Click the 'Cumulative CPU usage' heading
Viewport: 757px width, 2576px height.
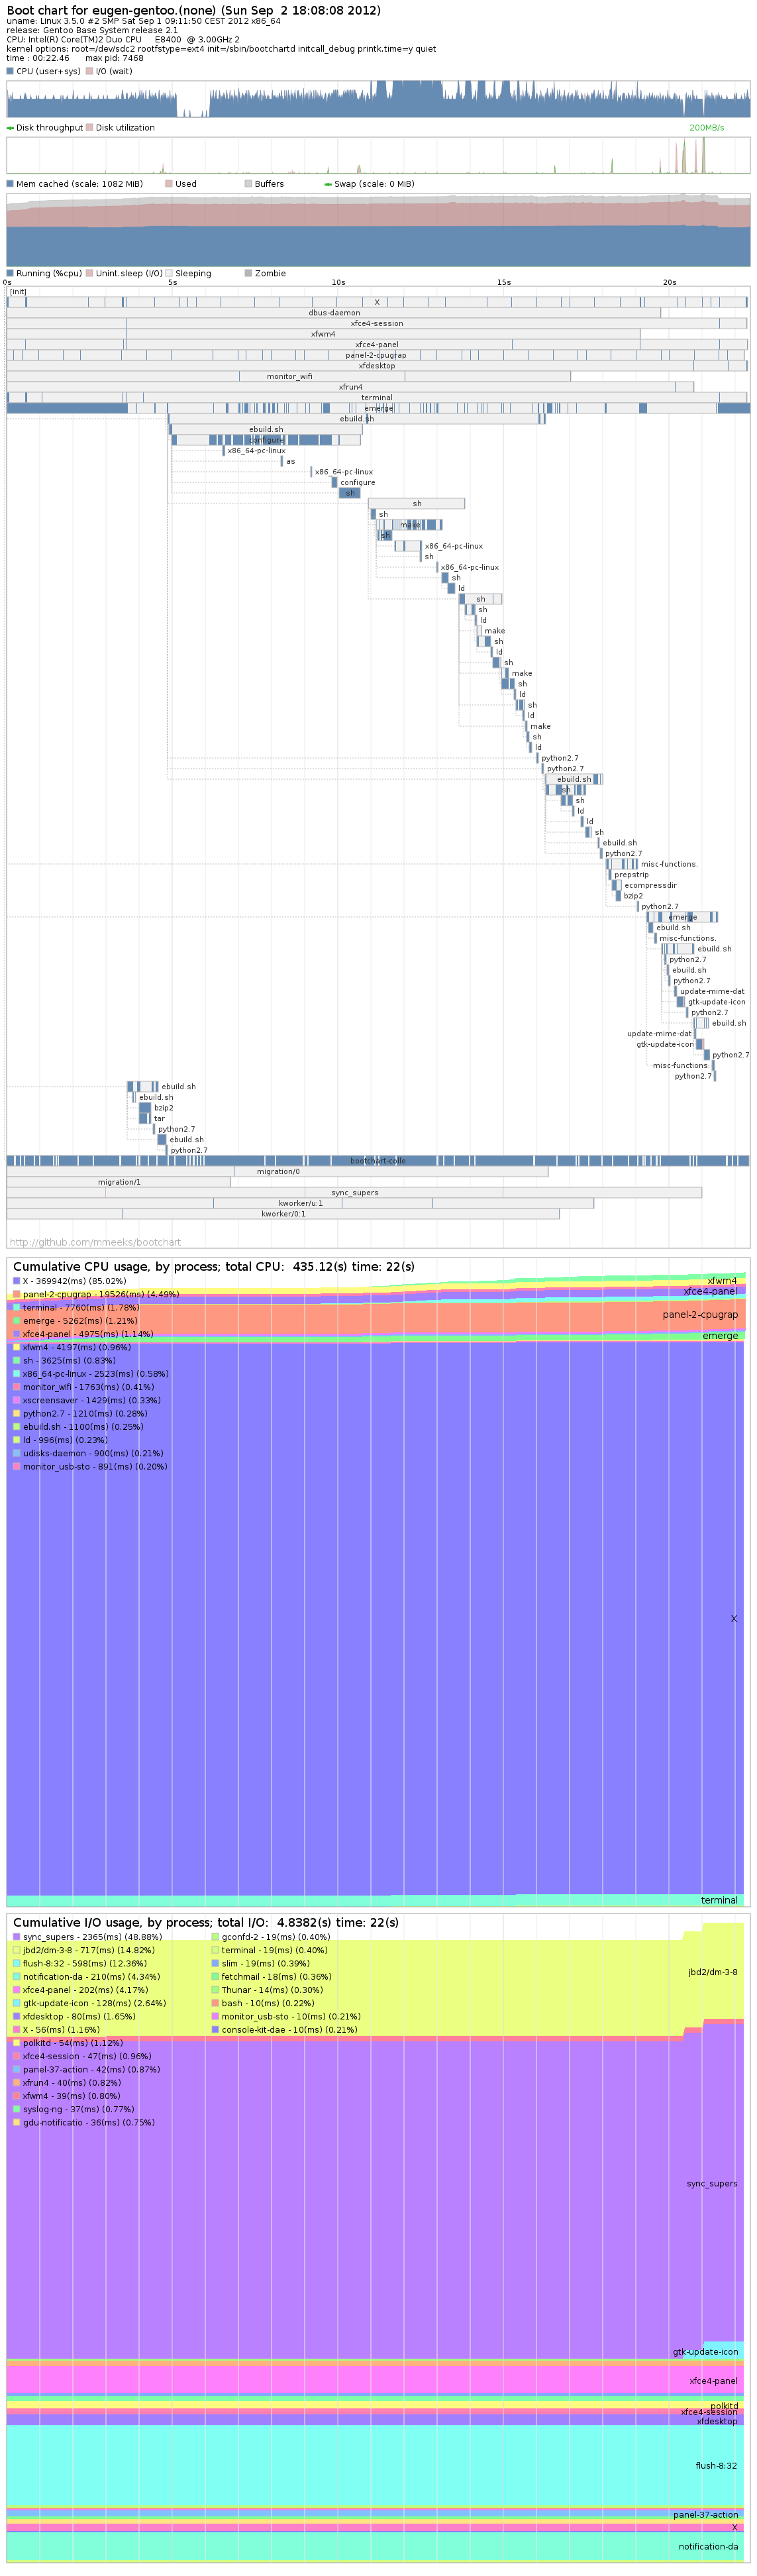213,1267
